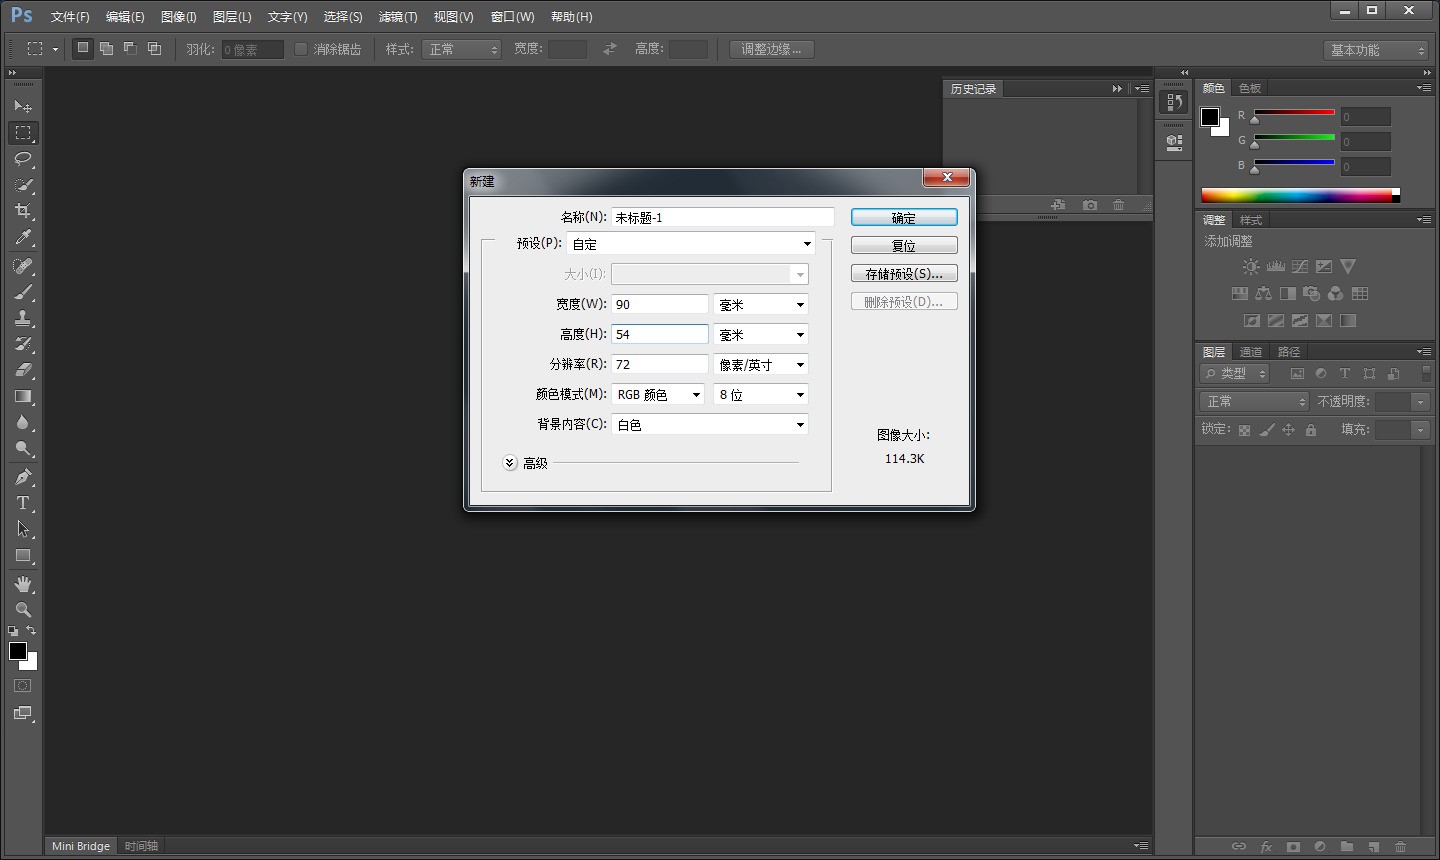Toggle Quick Mask mode icon
The height and width of the screenshot is (860, 1440).
(x=23, y=686)
